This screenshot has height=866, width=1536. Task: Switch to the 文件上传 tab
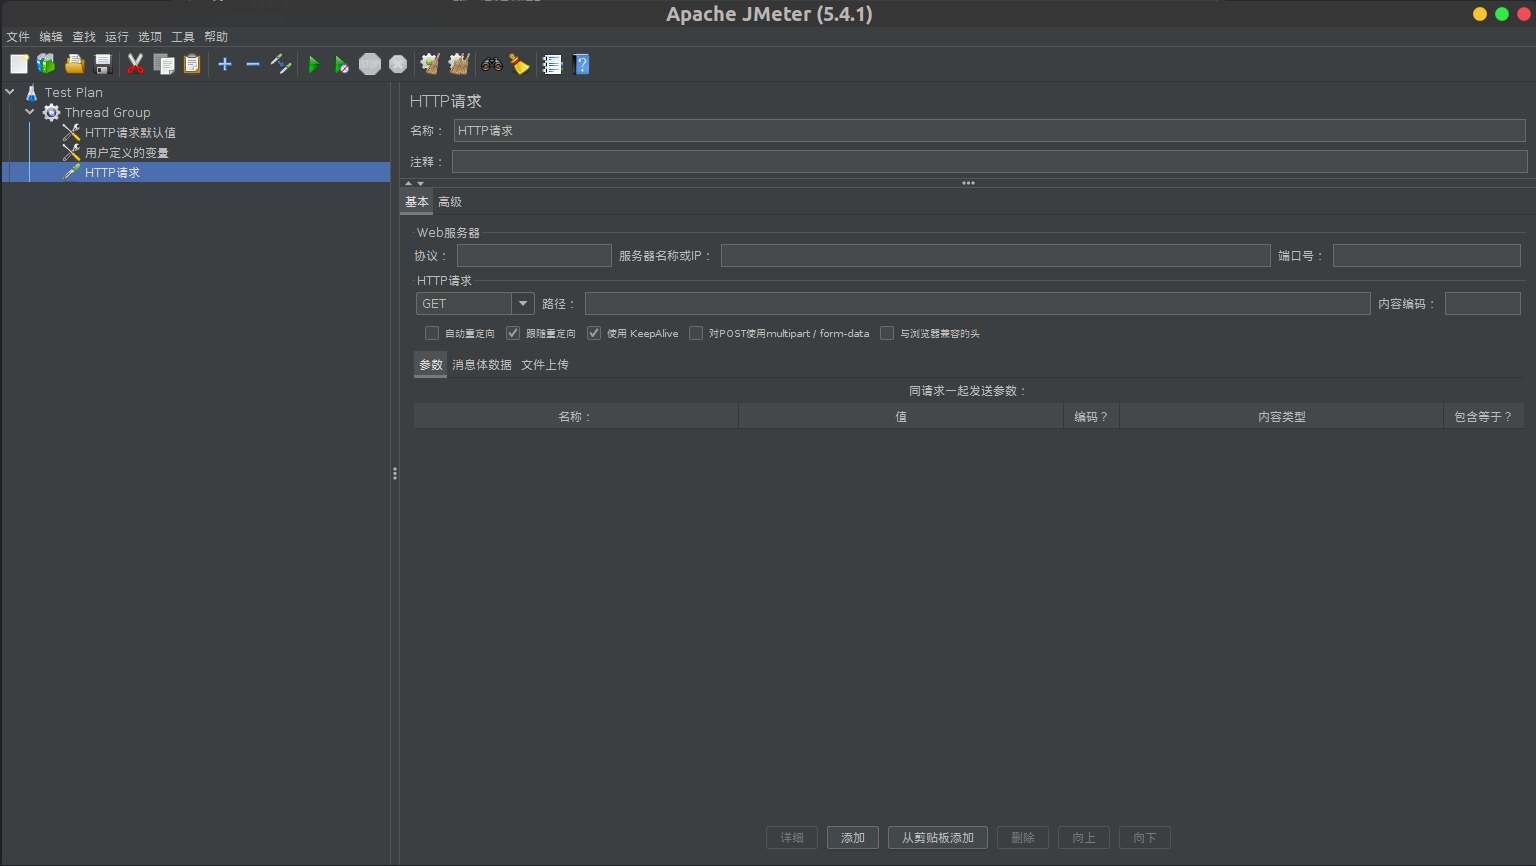[545, 365]
